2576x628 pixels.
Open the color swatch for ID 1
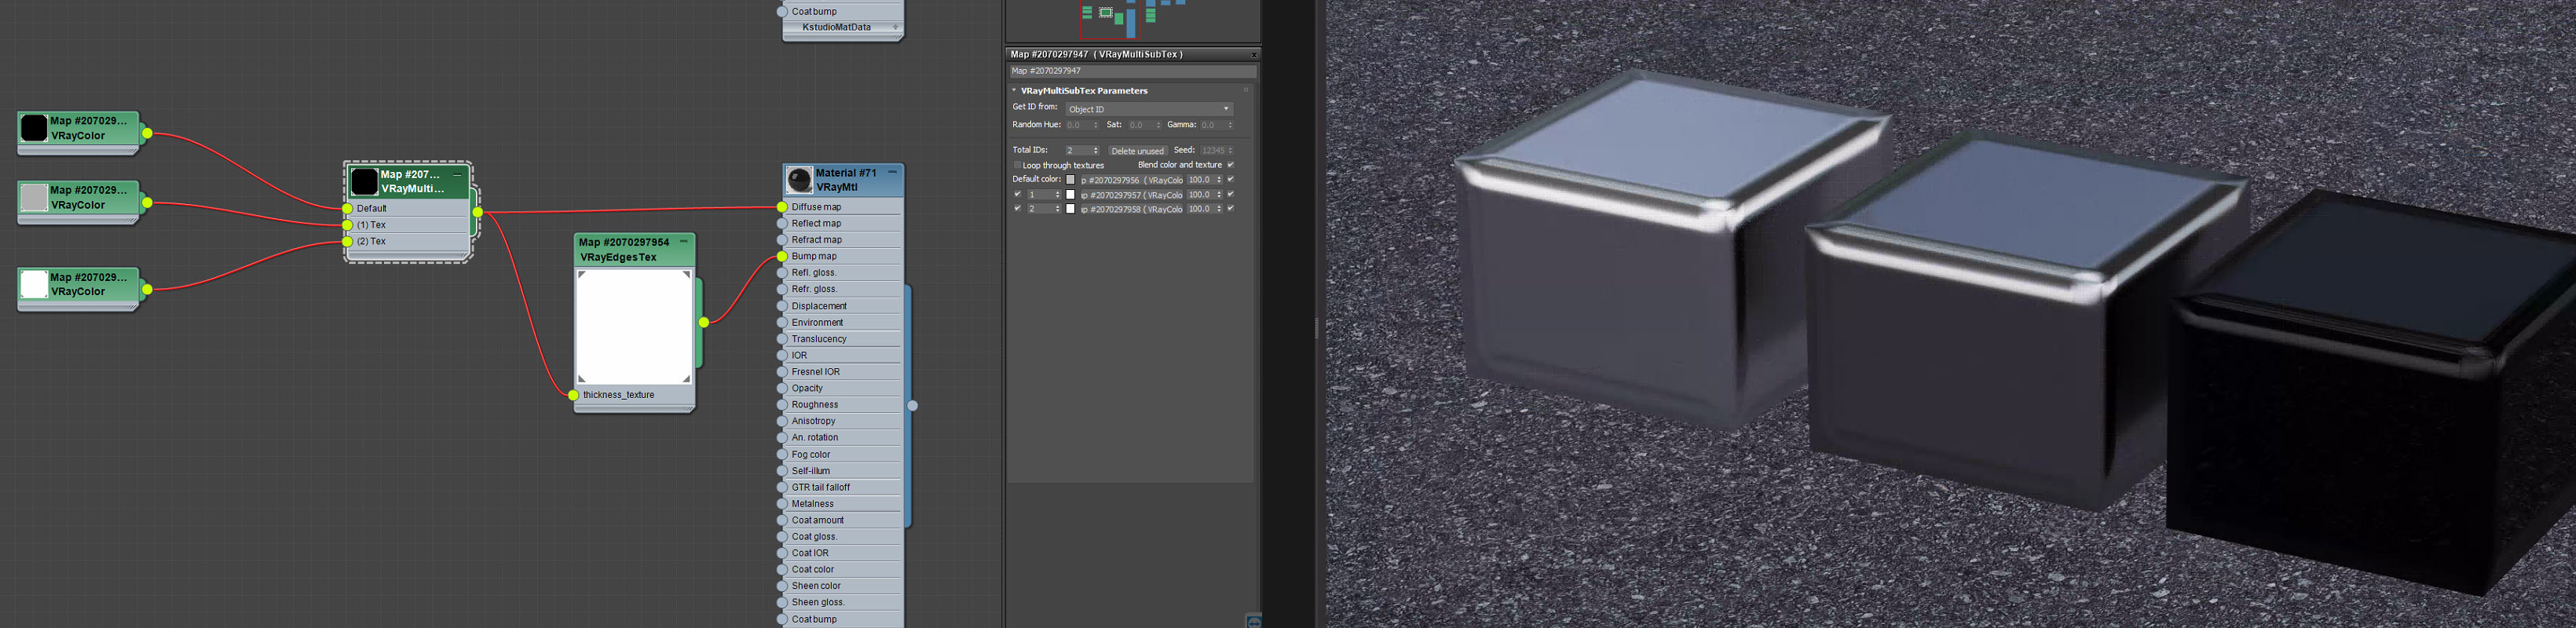point(1070,195)
